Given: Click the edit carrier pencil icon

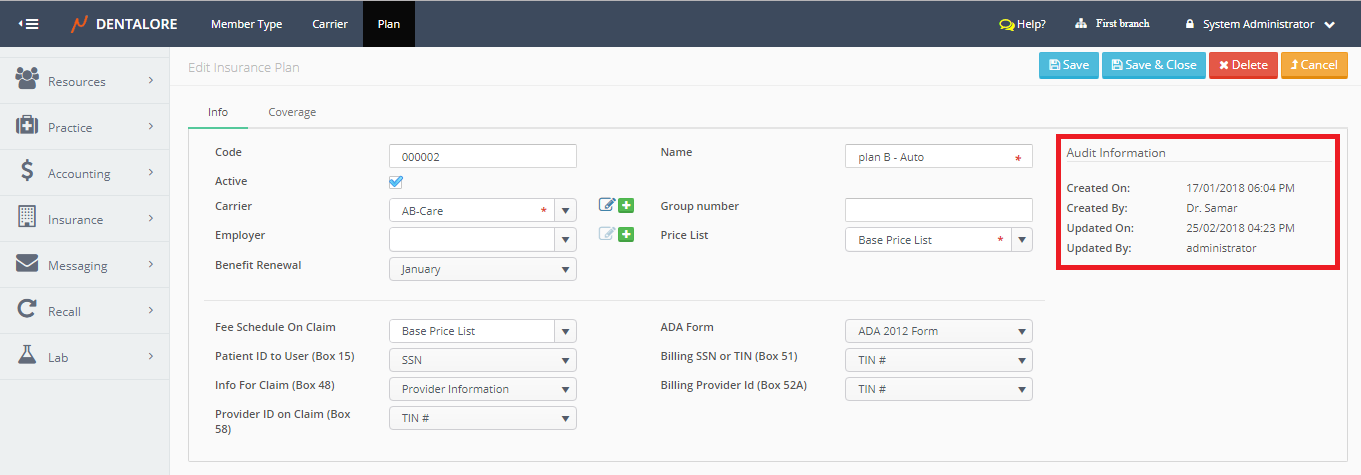Looking at the screenshot, I should pyautogui.click(x=607, y=205).
